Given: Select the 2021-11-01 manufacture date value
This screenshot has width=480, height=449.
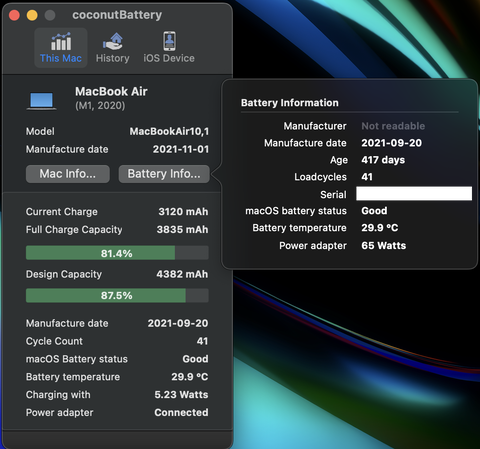Looking at the screenshot, I should click(x=181, y=149).
